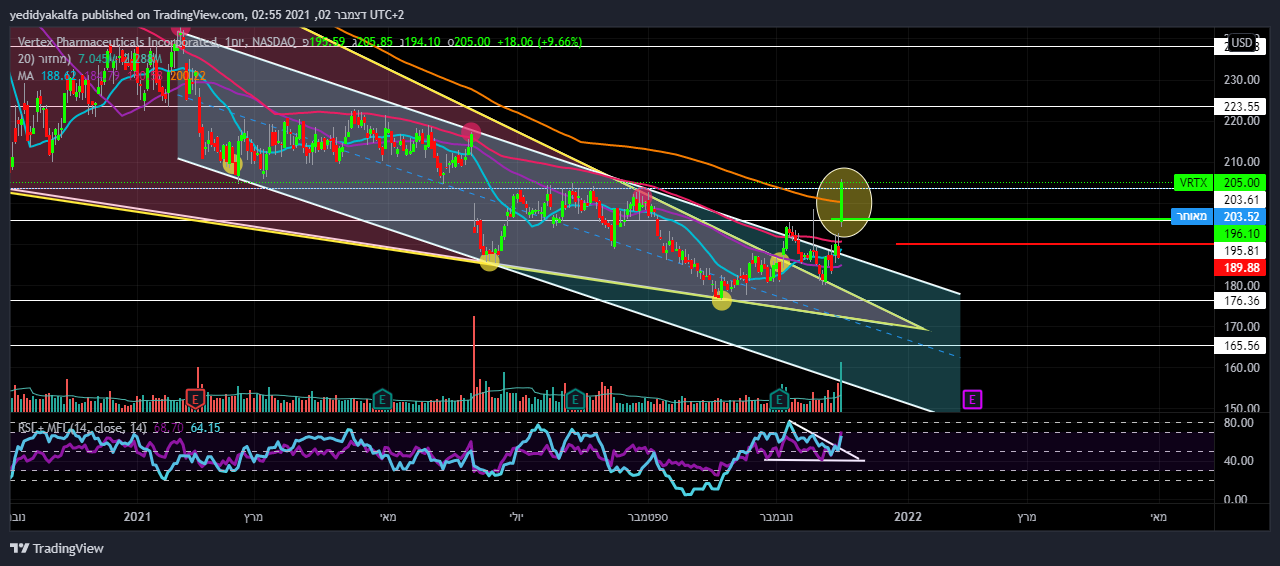1280x566 pixels.
Task: Click the 170.00 price axis tick
Action: click(x=1241, y=326)
